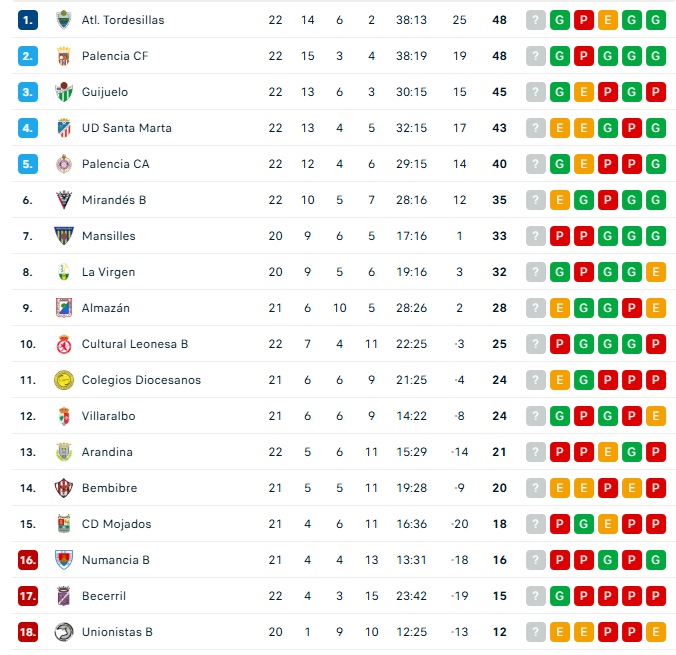
Task: Click the position 16 badge for Numancia B
Action: pyautogui.click(x=28, y=560)
